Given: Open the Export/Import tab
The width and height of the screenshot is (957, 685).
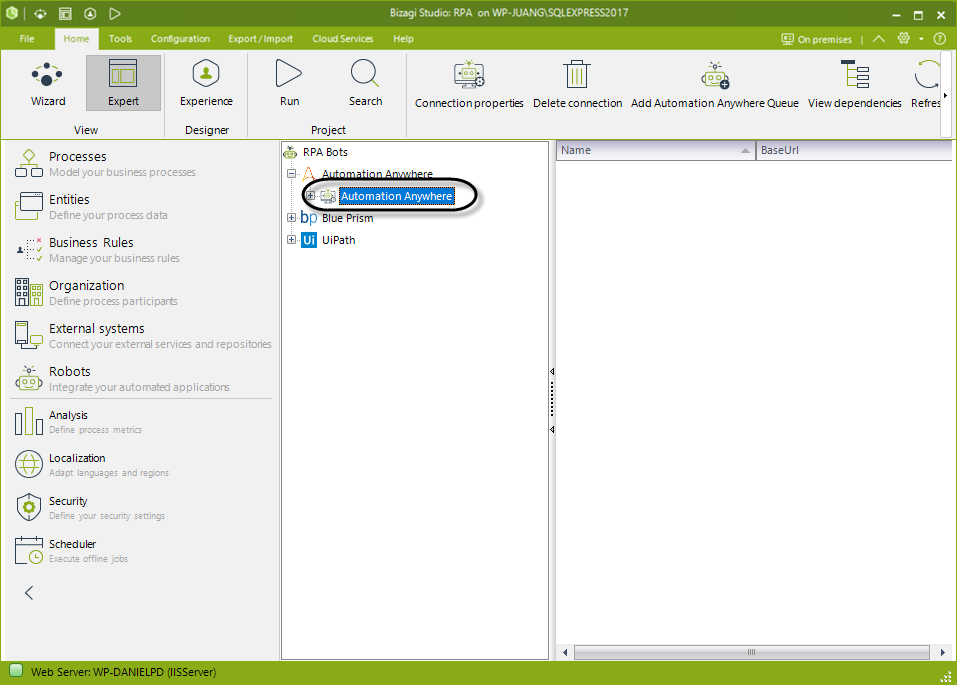Looking at the screenshot, I should click(261, 38).
